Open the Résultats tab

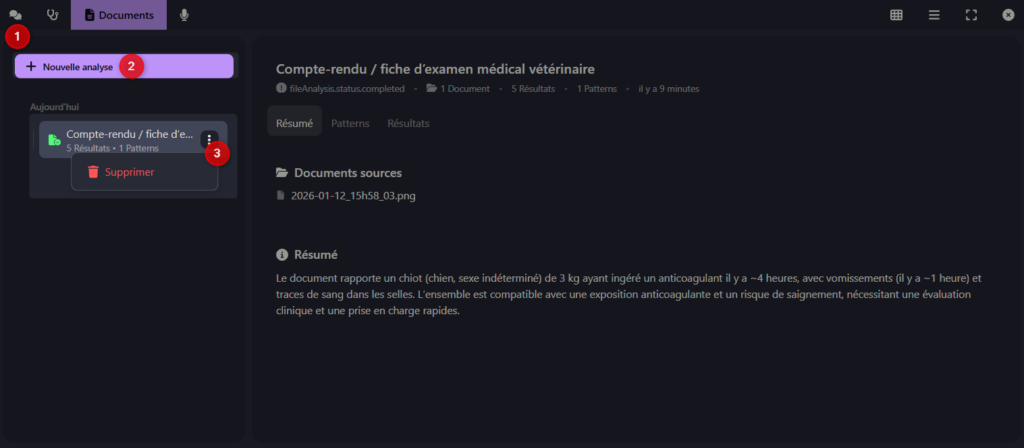408,123
